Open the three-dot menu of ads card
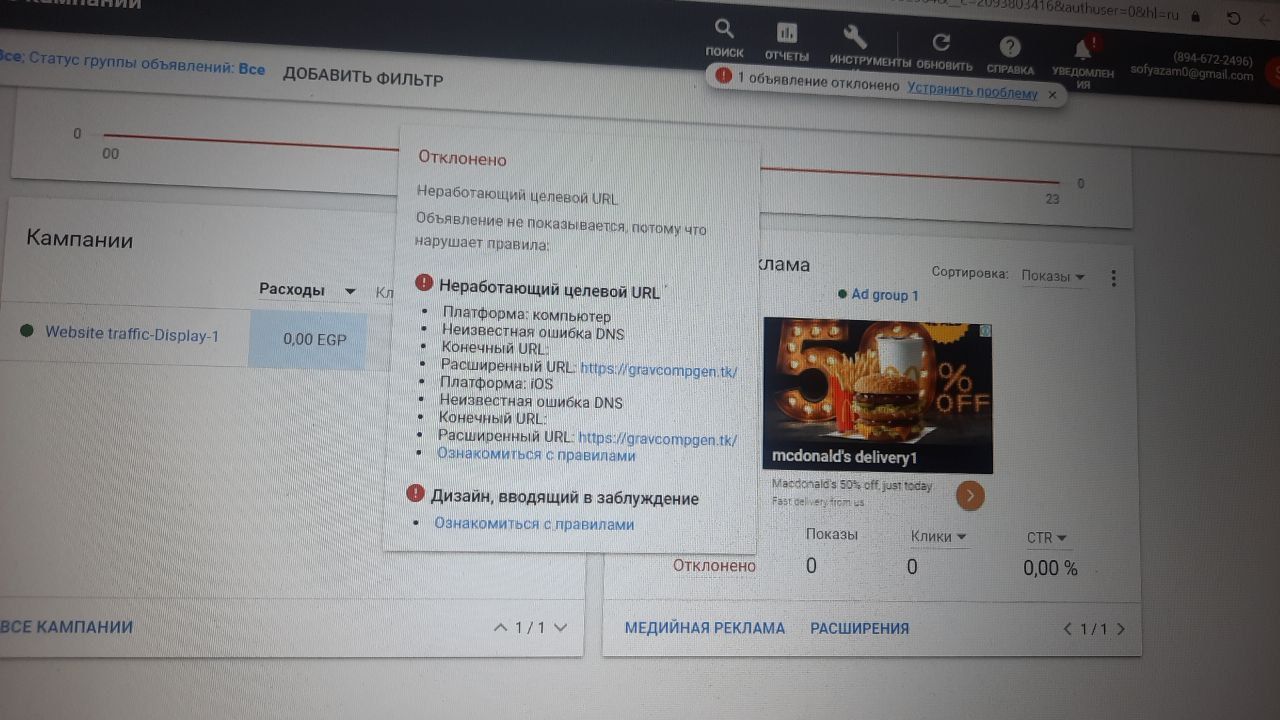 click(1114, 279)
